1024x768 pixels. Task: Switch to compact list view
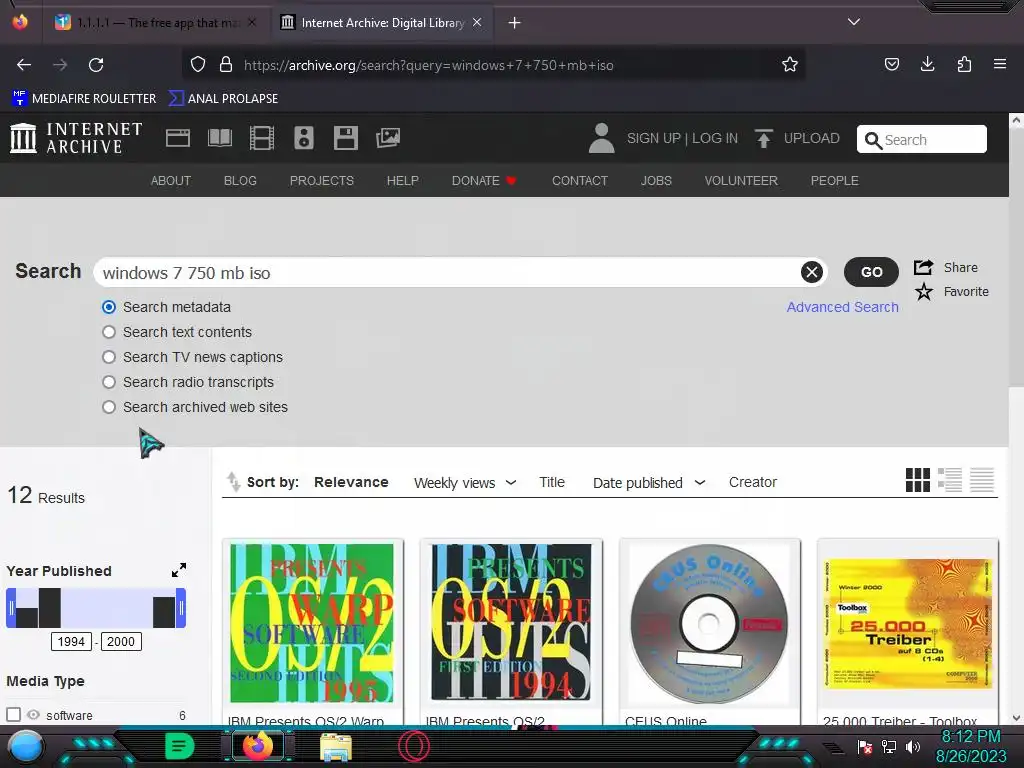(982, 480)
